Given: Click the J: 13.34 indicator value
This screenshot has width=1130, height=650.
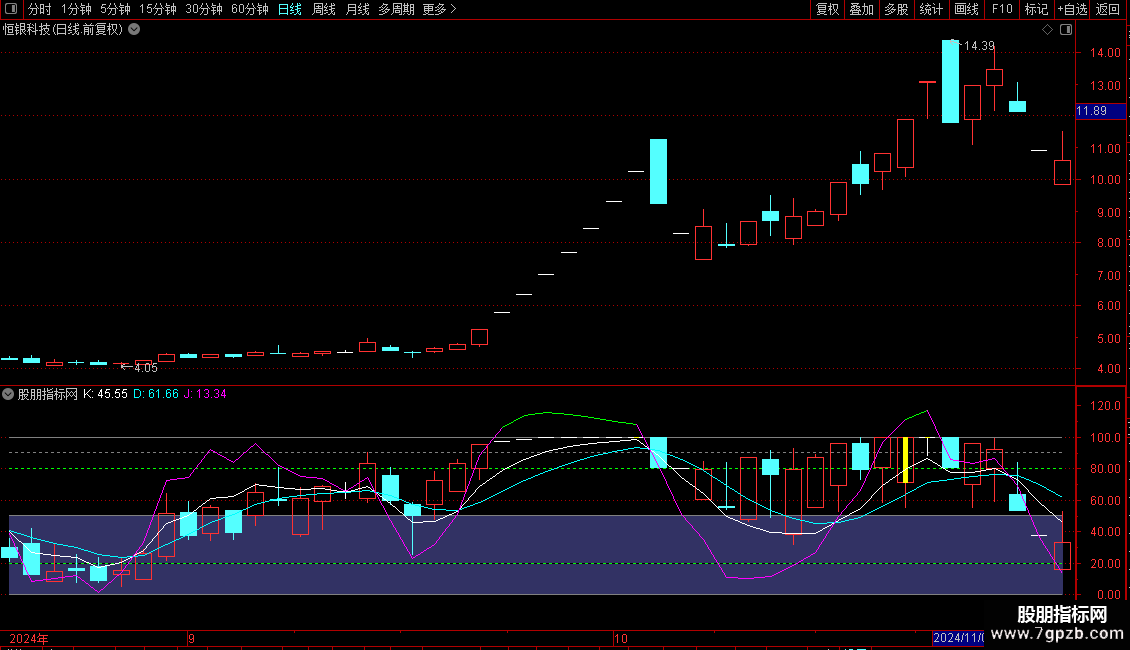Looking at the screenshot, I should click(205, 394).
